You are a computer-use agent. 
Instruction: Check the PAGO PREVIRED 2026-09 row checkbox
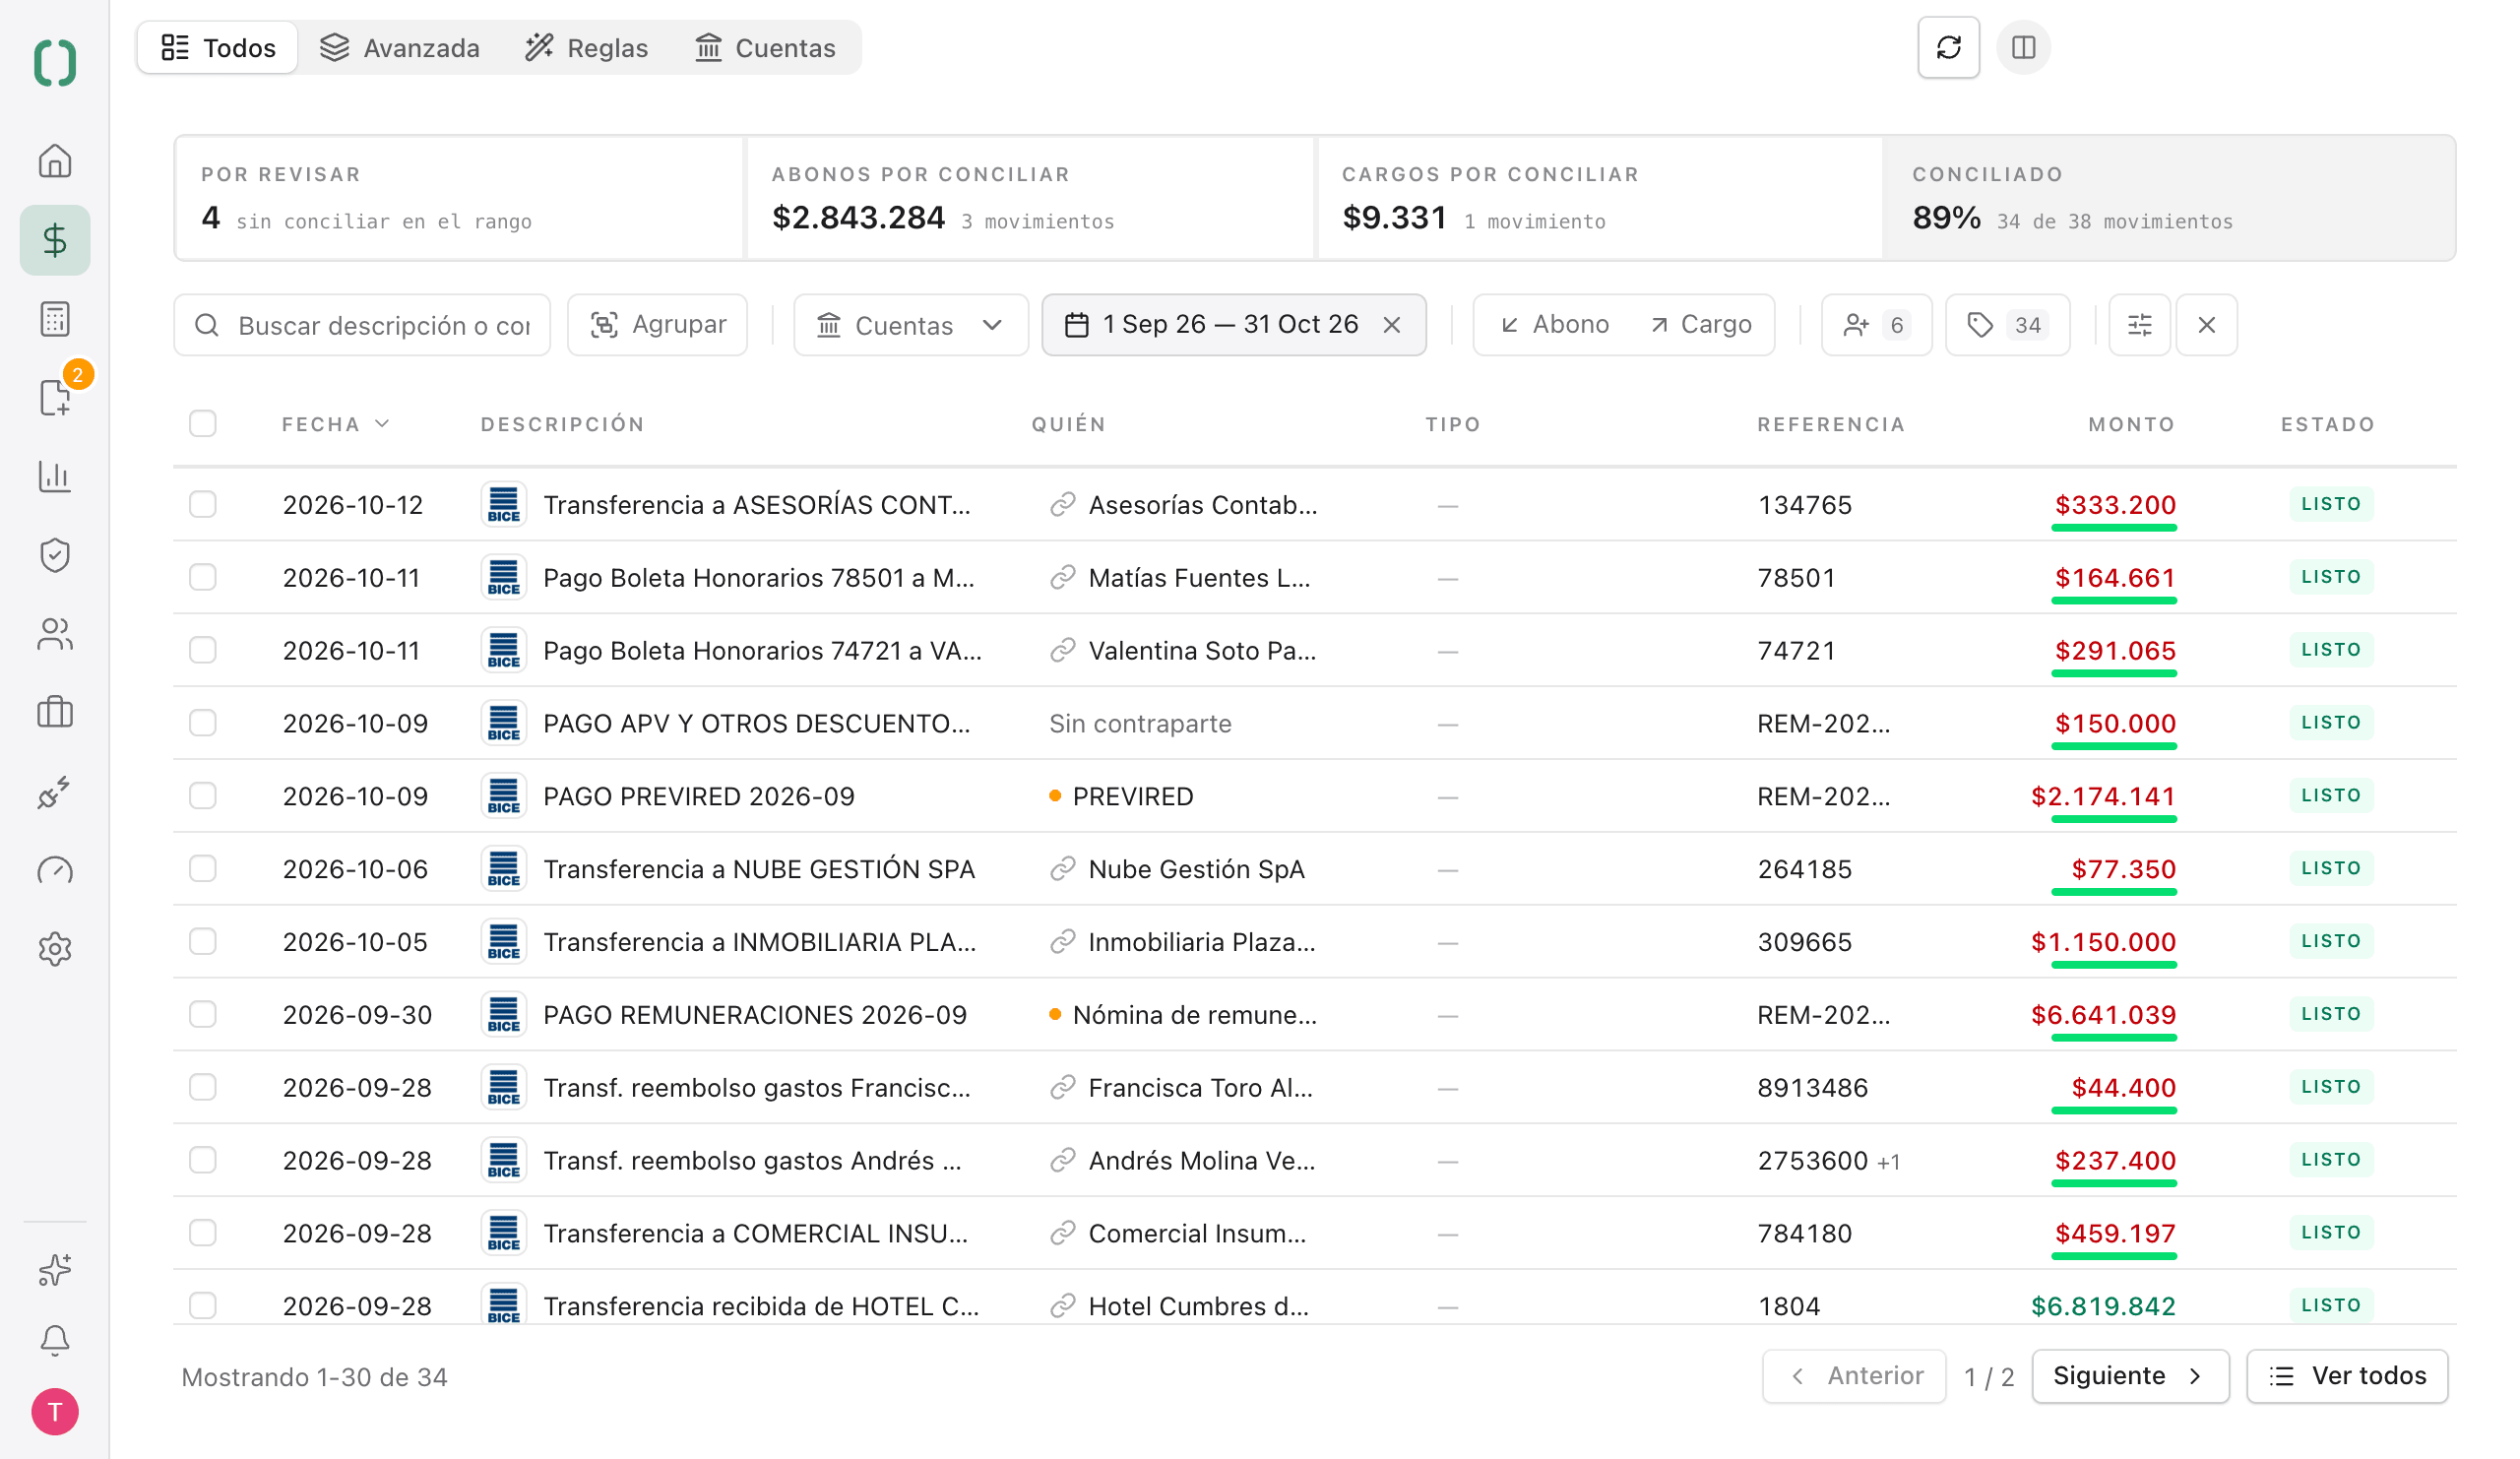(203, 796)
